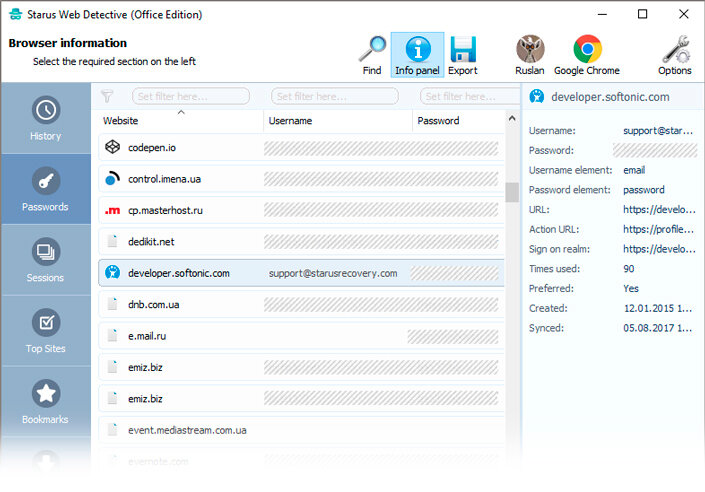
Task: Open the URL link https://develo…
Action: [x=659, y=210]
